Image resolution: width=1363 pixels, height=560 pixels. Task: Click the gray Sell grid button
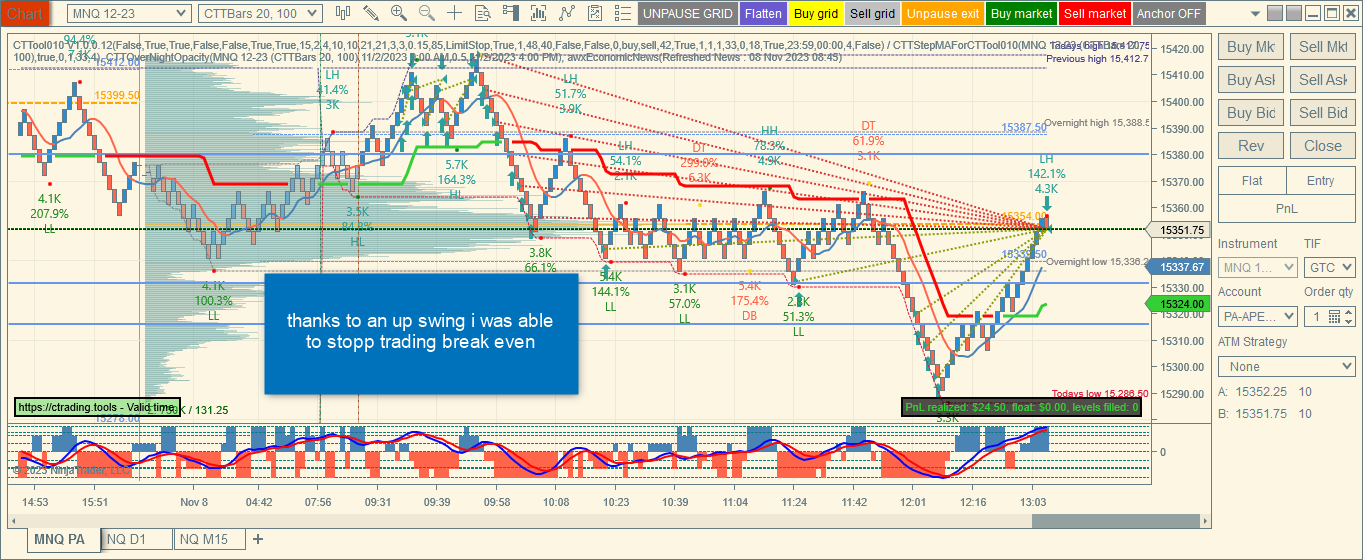pyautogui.click(x=872, y=14)
